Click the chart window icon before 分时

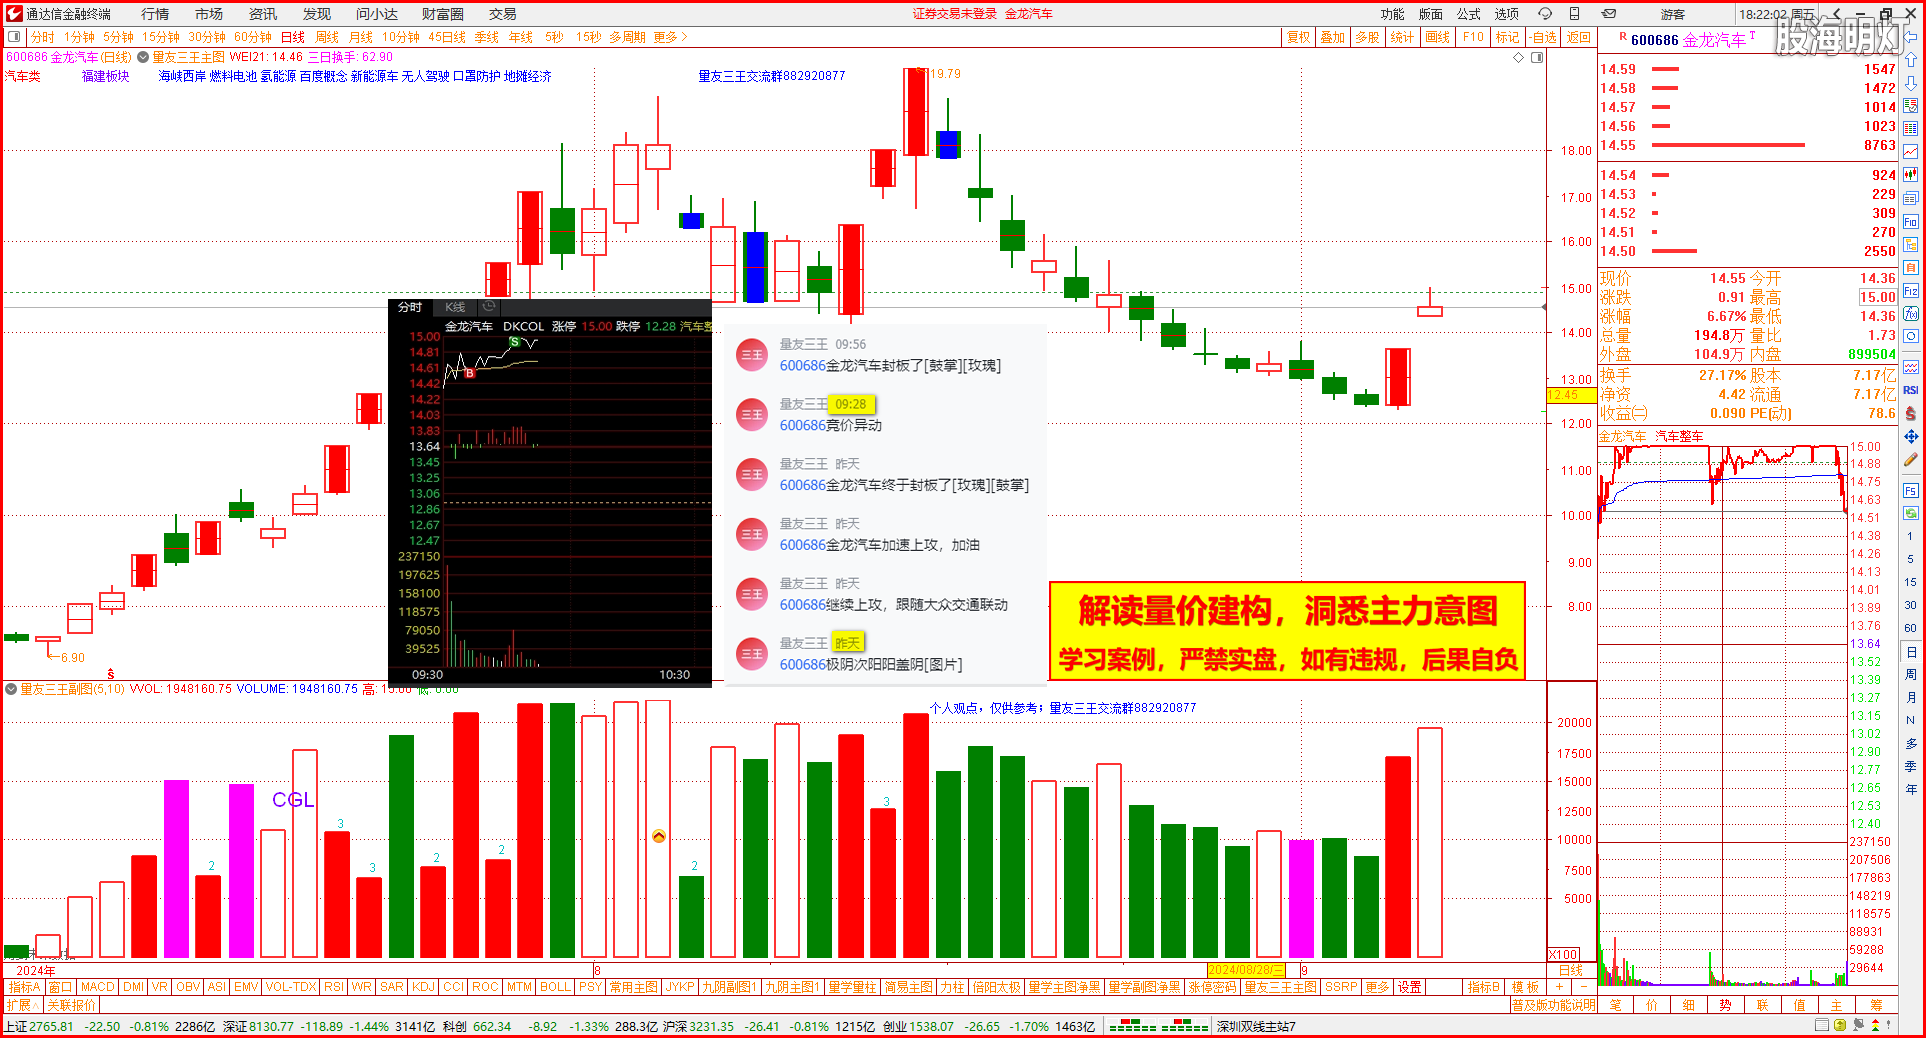pos(14,37)
